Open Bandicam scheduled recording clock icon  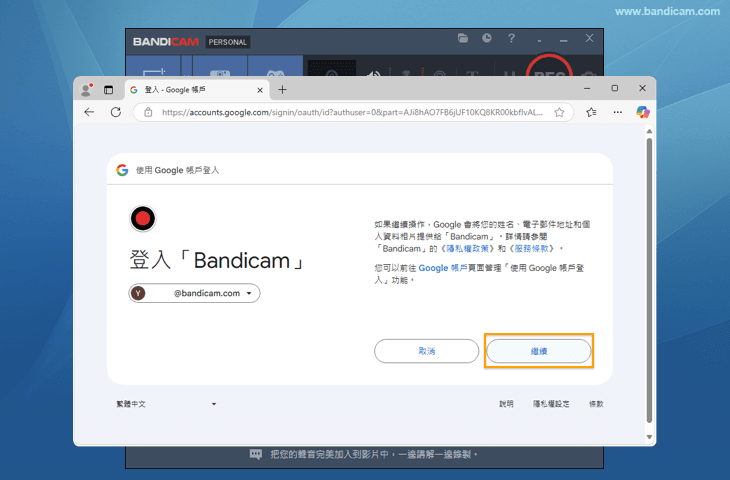tap(487, 38)
